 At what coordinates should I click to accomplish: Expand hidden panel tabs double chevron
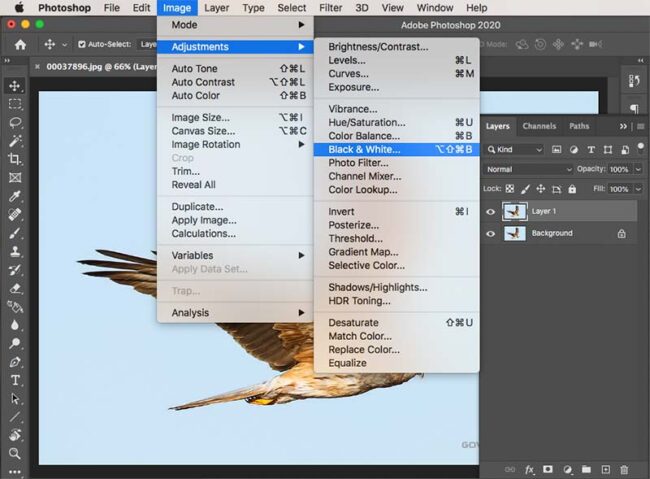(x=623, y=126)
